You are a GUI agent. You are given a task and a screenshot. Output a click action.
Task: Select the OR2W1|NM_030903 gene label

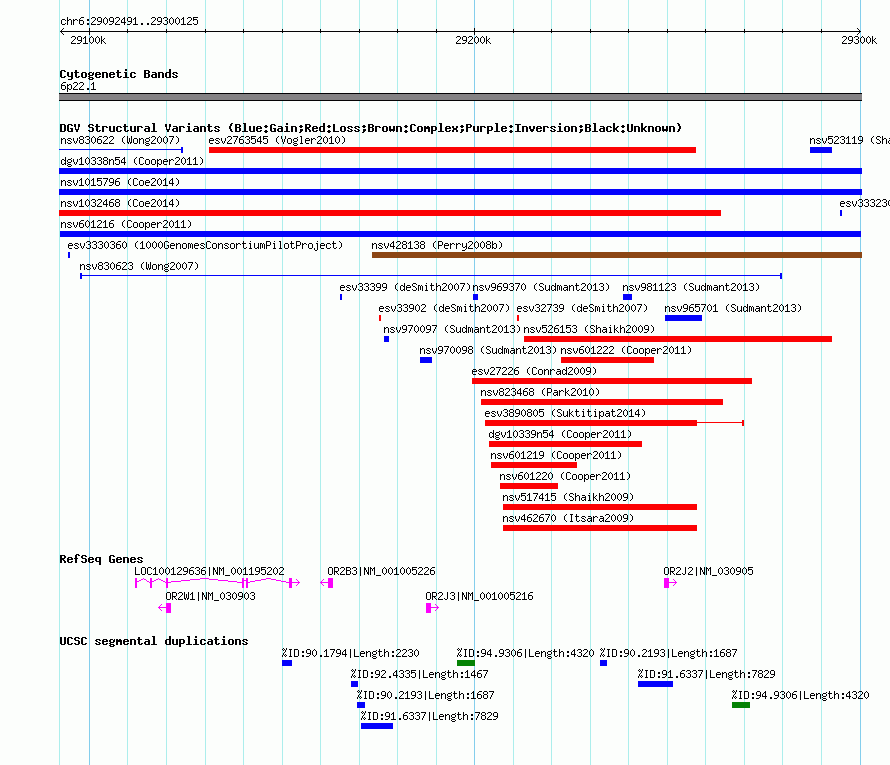tap(210, 596)
